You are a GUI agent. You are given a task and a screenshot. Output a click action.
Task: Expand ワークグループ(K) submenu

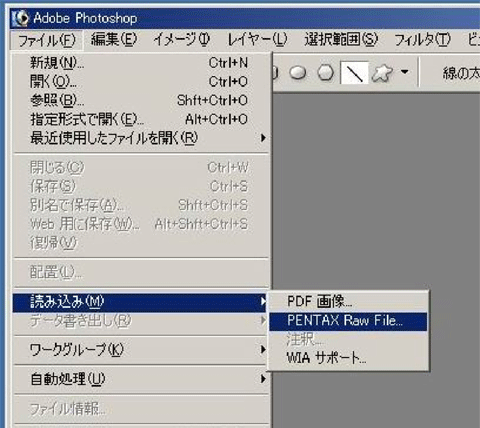tap(140, 350)
